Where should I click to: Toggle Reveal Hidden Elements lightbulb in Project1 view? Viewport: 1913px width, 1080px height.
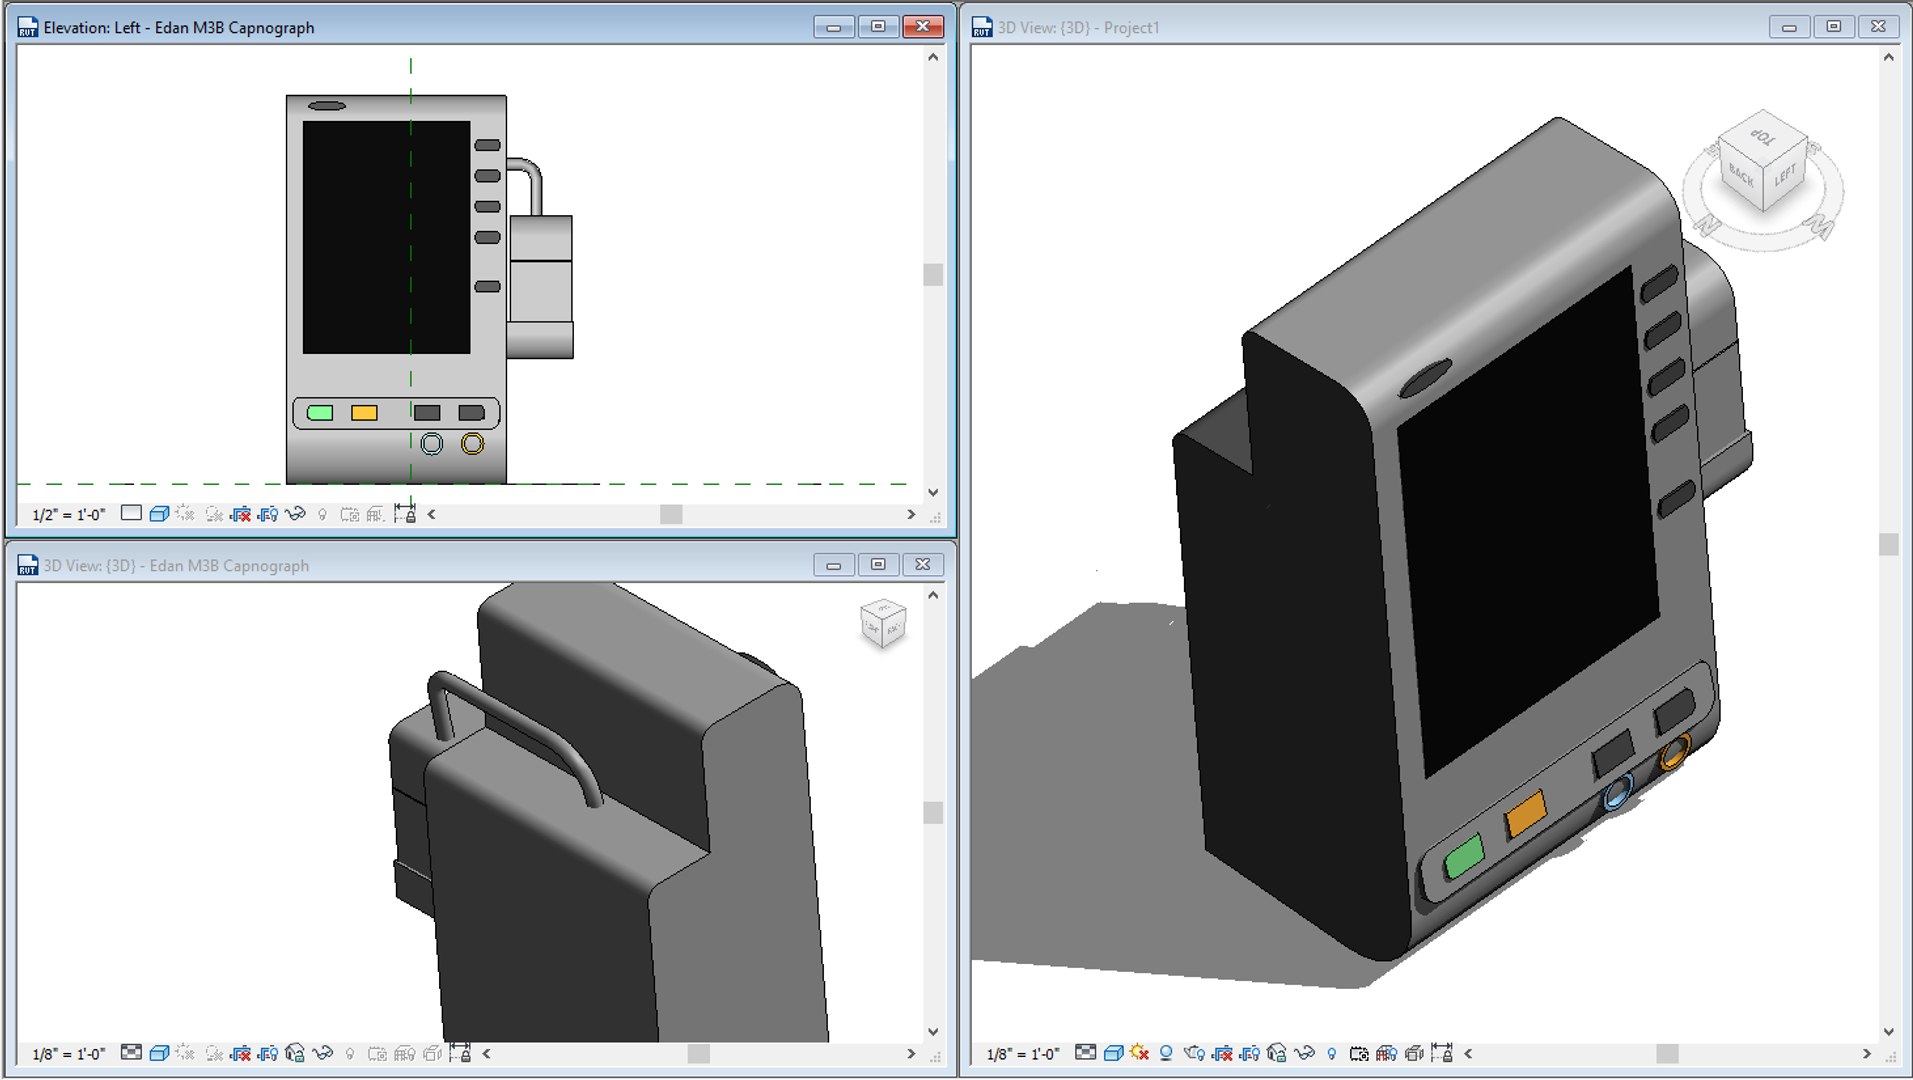coord(1331,1053)
